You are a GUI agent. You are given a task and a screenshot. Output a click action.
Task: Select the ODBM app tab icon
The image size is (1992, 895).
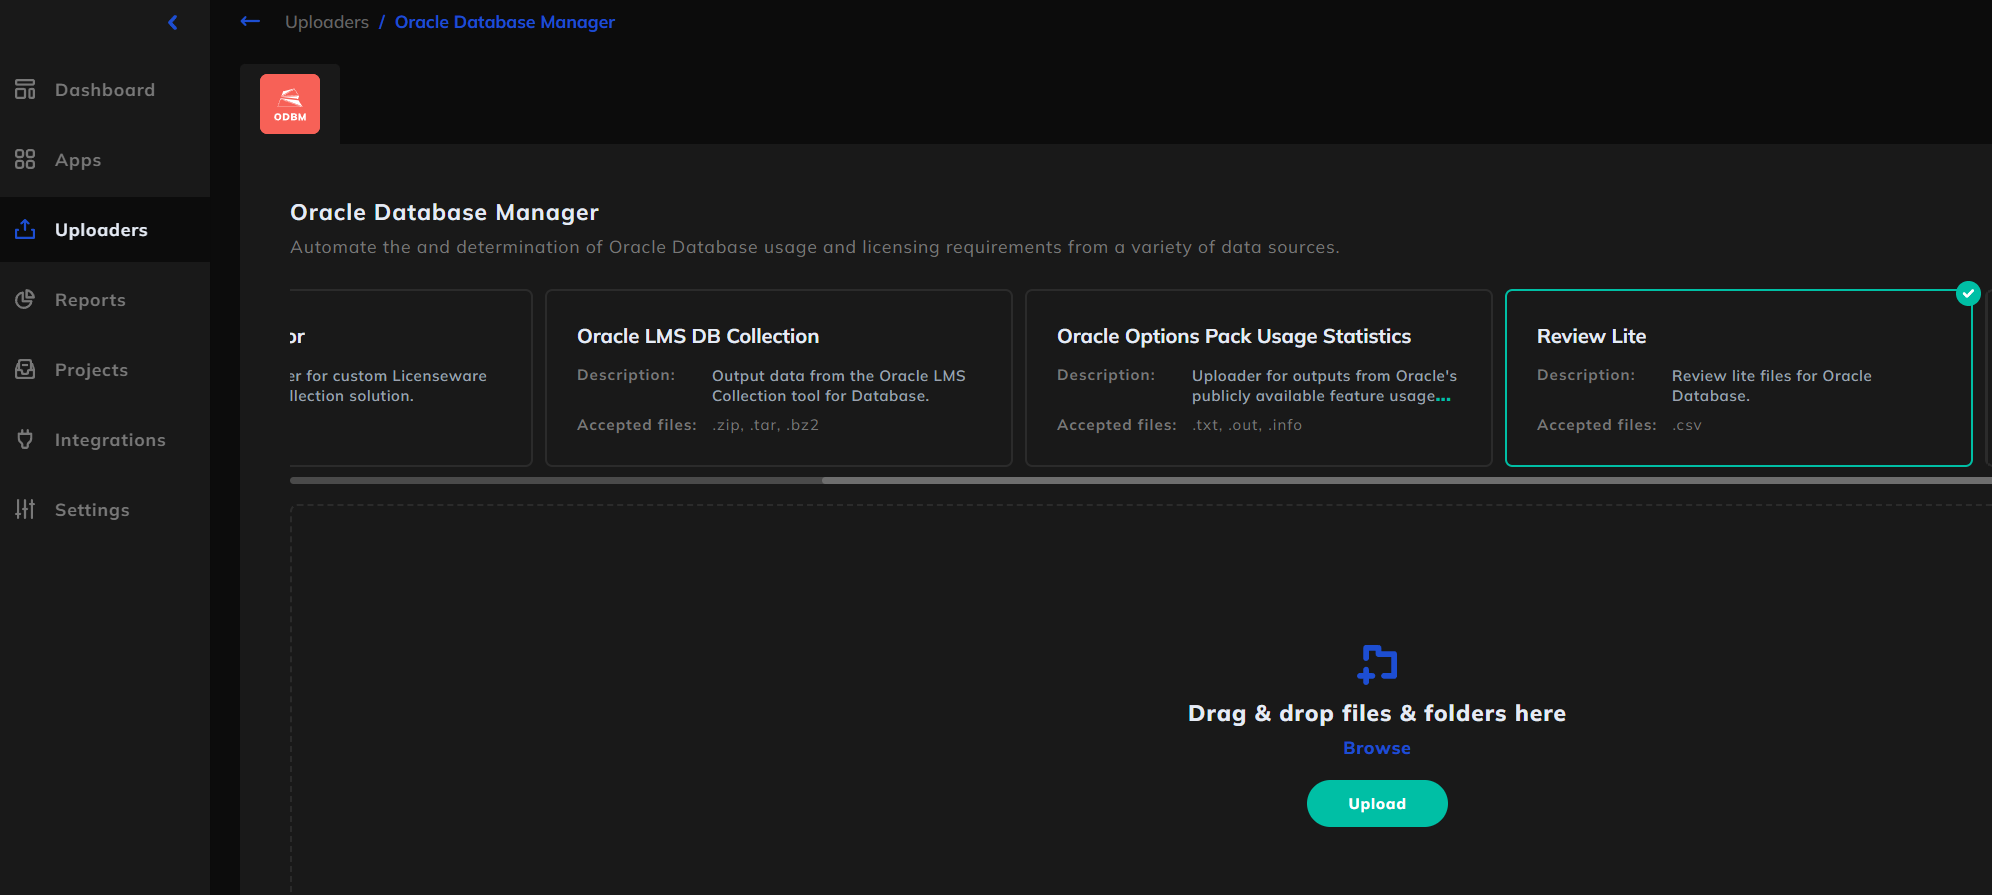coord(290,104)
